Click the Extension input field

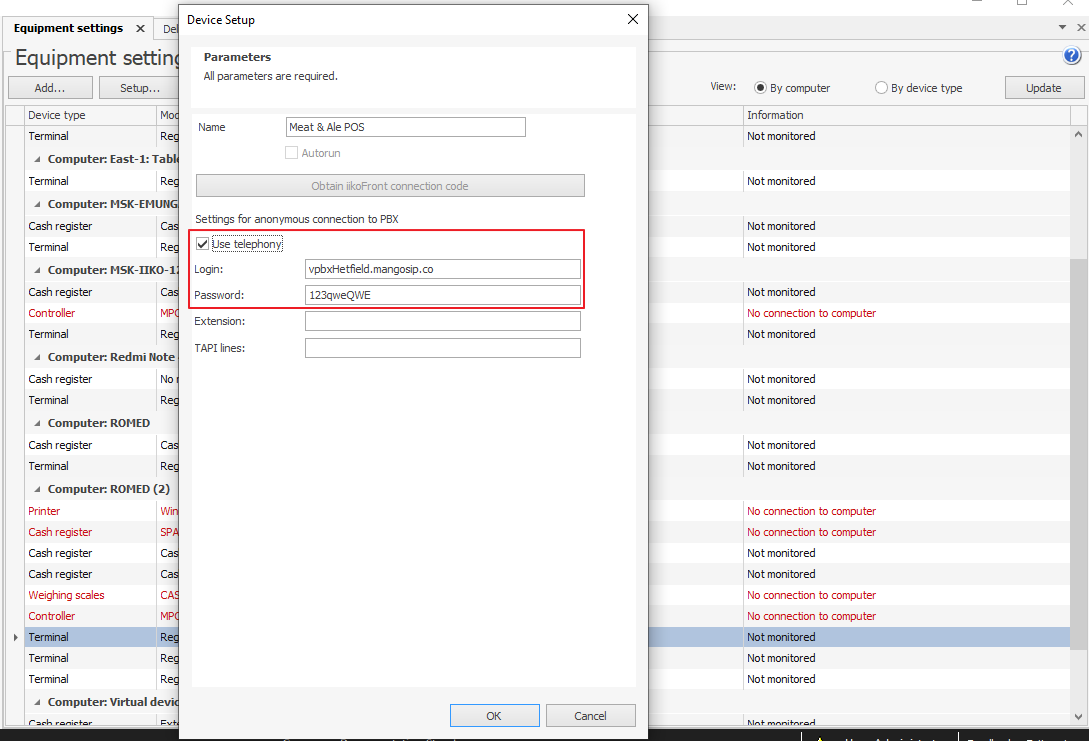coord(442,321)
